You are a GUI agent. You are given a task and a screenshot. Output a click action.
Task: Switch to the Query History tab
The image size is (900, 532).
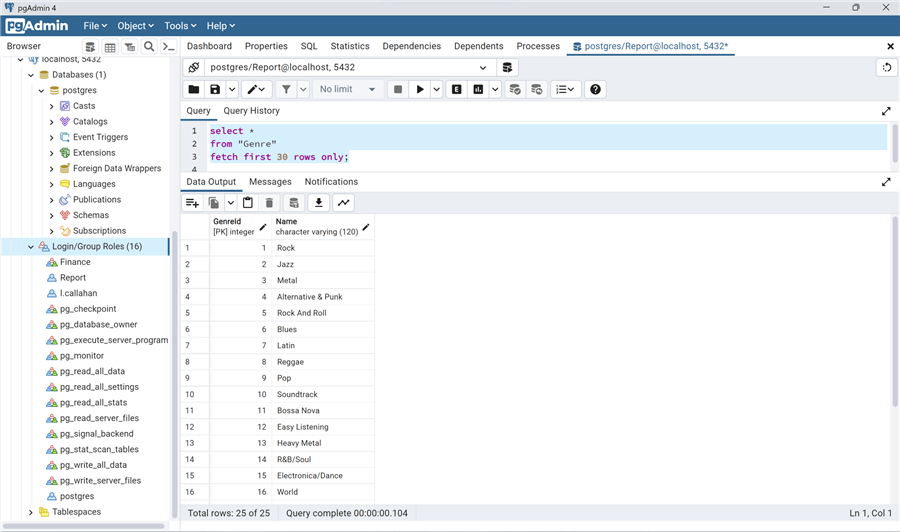251,111
